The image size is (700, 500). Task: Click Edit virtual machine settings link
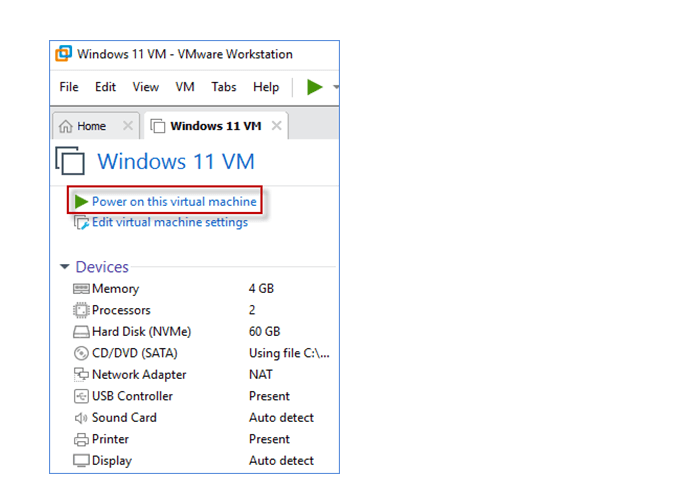(x=169, y=222)
